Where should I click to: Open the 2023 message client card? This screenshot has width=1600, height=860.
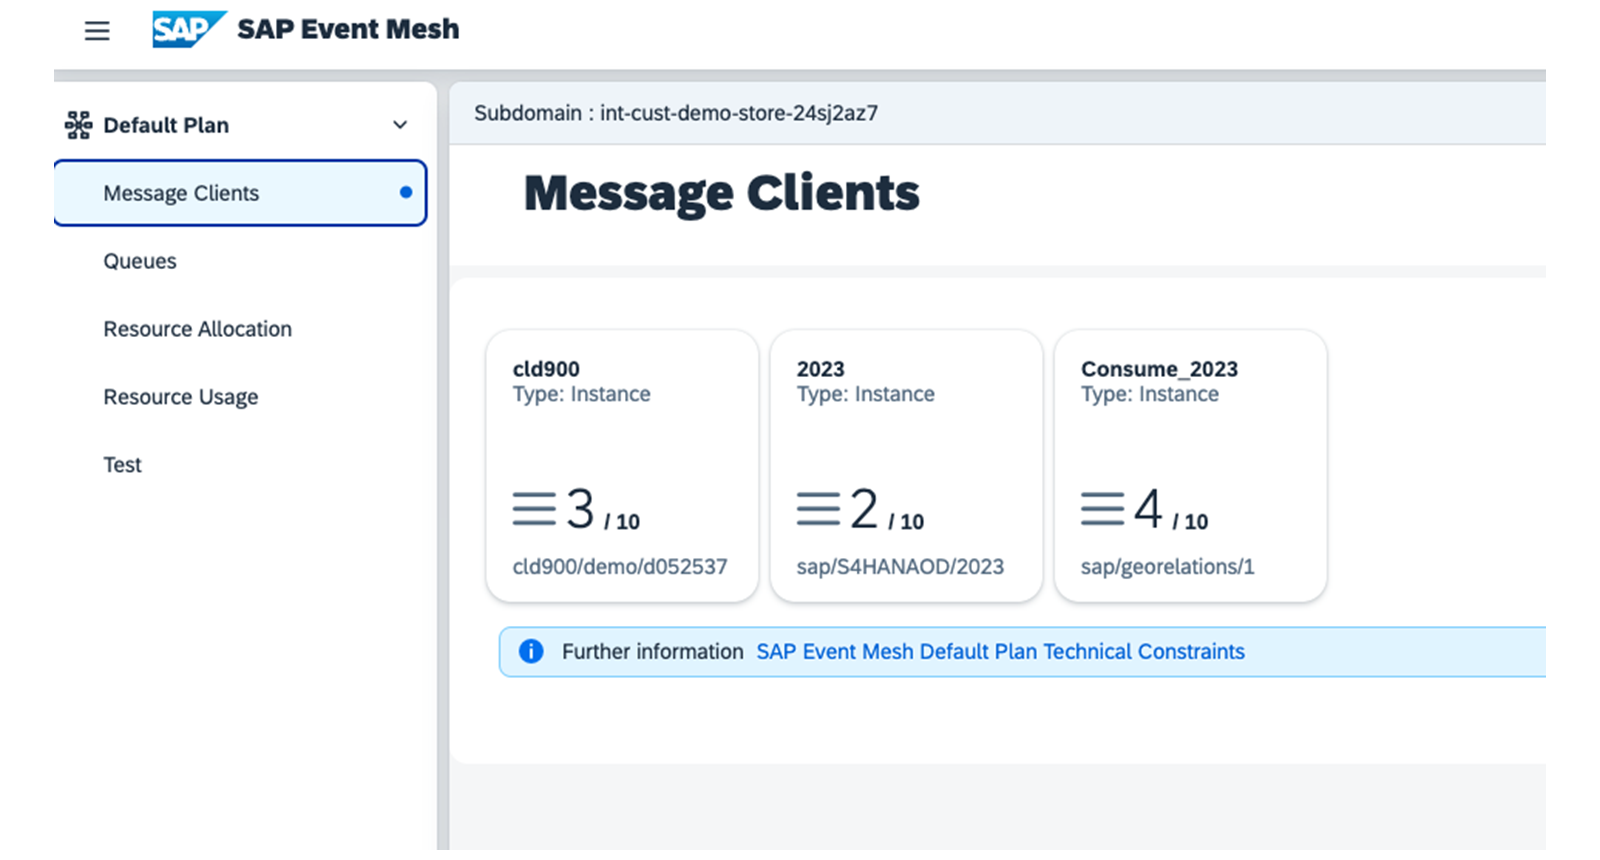[906, 466]
